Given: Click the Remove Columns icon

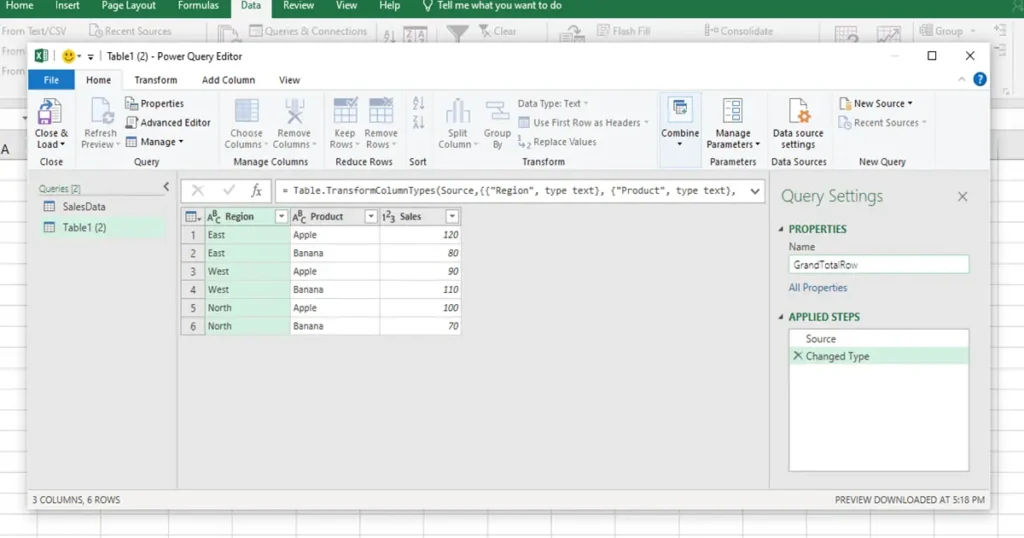Looking at the screenshot, I should point(294,111).
